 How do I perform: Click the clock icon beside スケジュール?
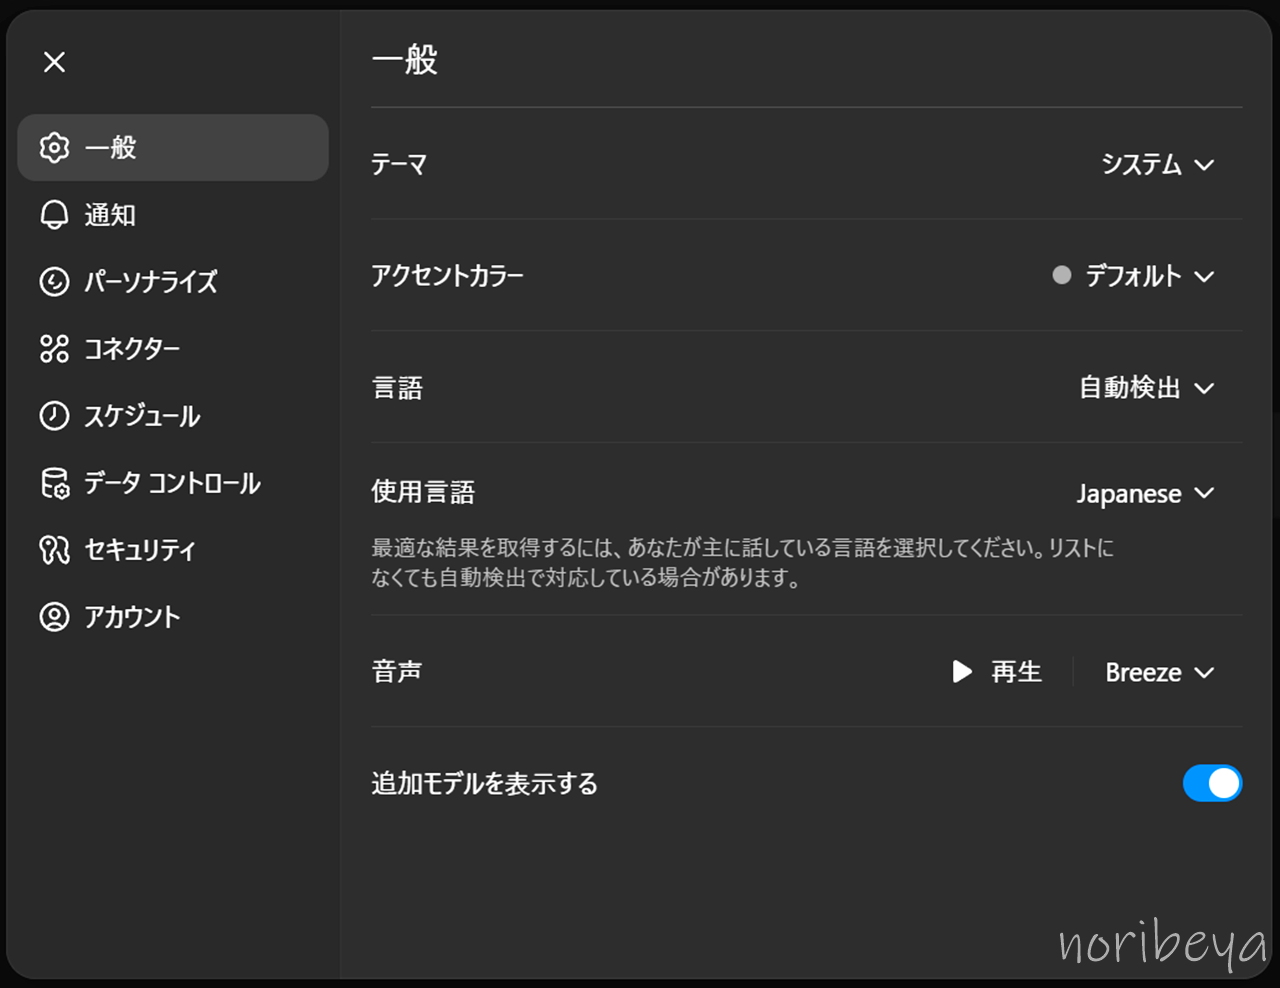[x=54, y=415]
